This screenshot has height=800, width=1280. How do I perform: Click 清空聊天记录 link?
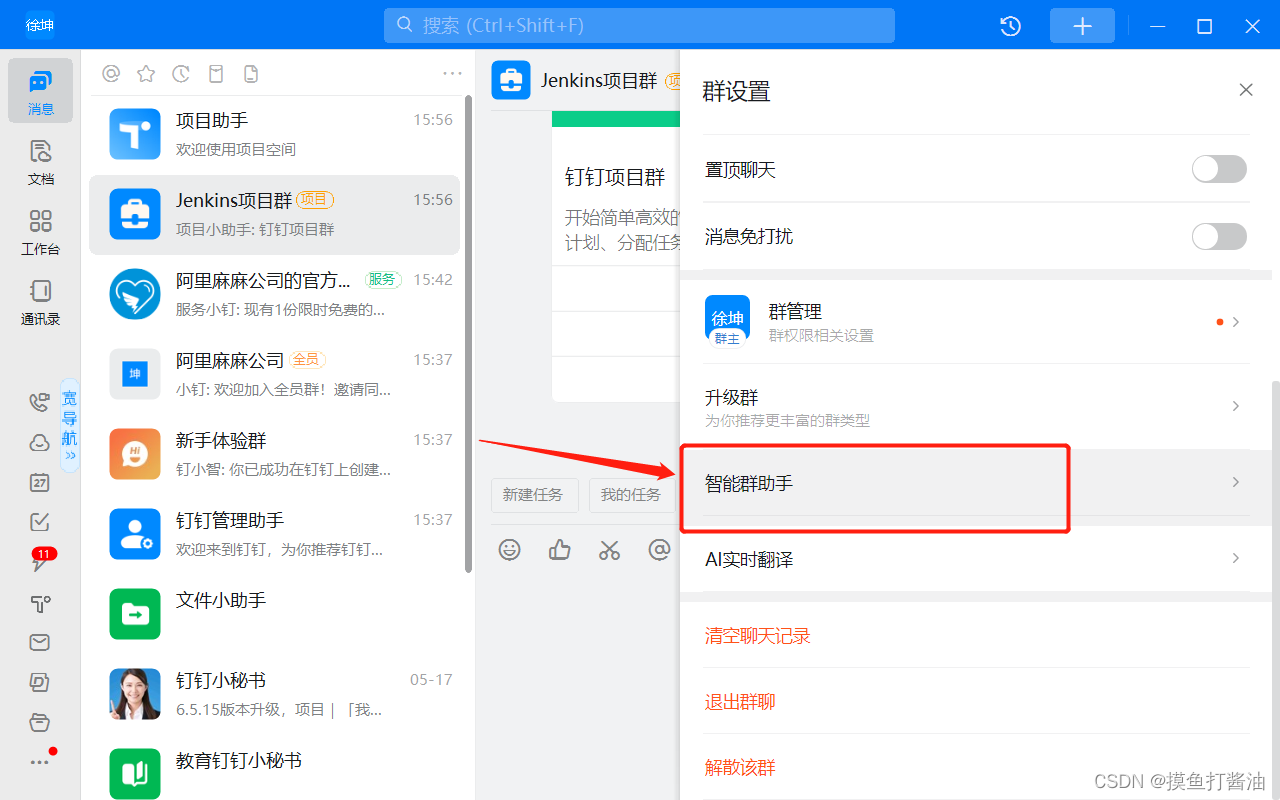click(757, 636)
